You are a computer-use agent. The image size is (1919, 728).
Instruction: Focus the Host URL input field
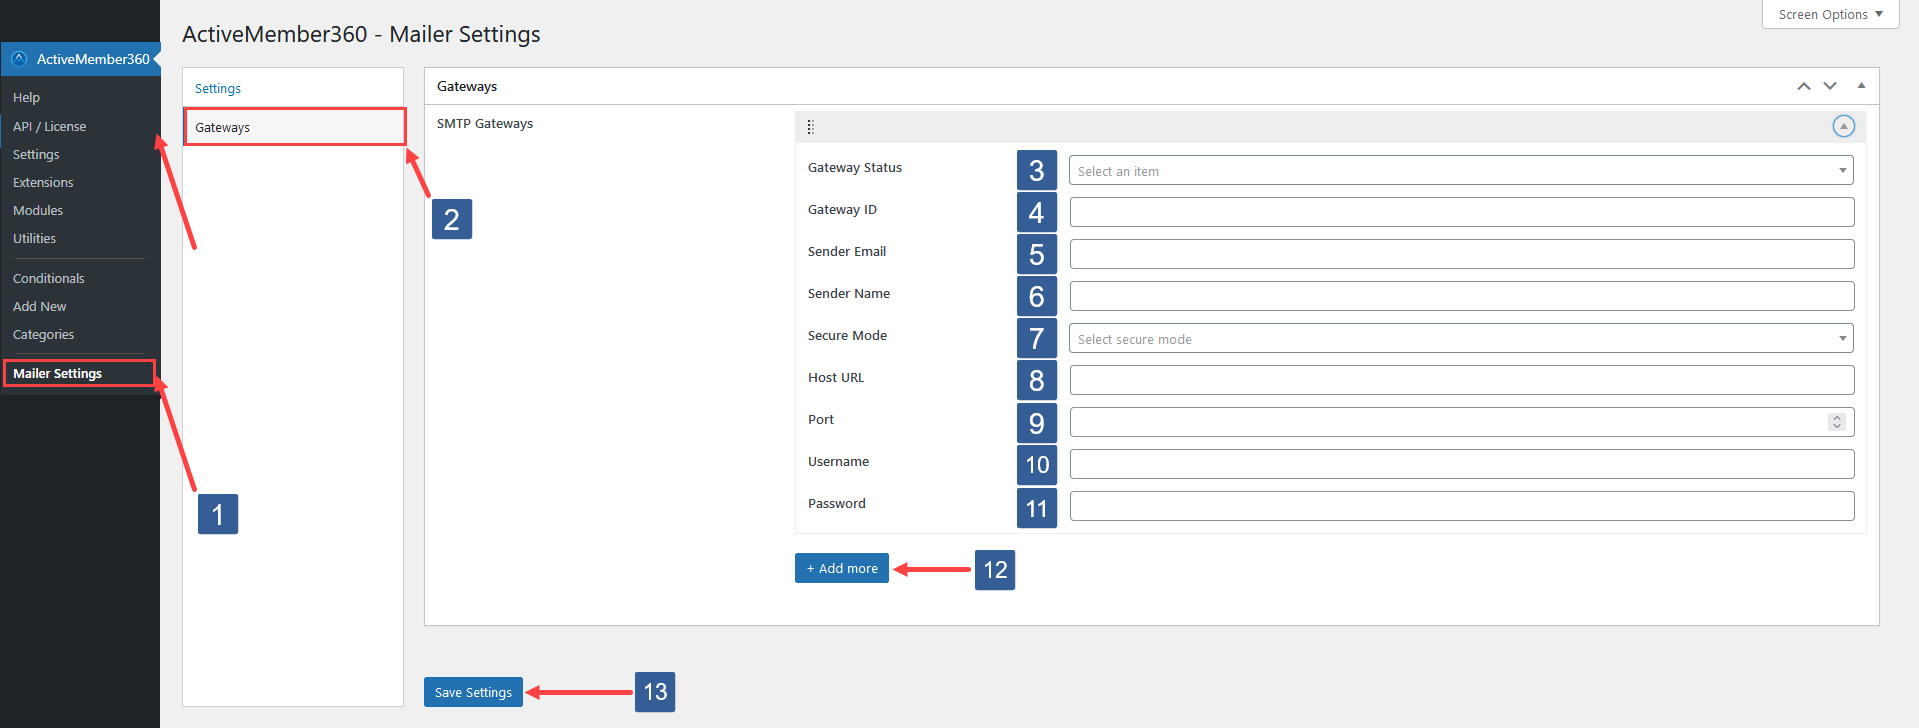tap(1462, 380)
